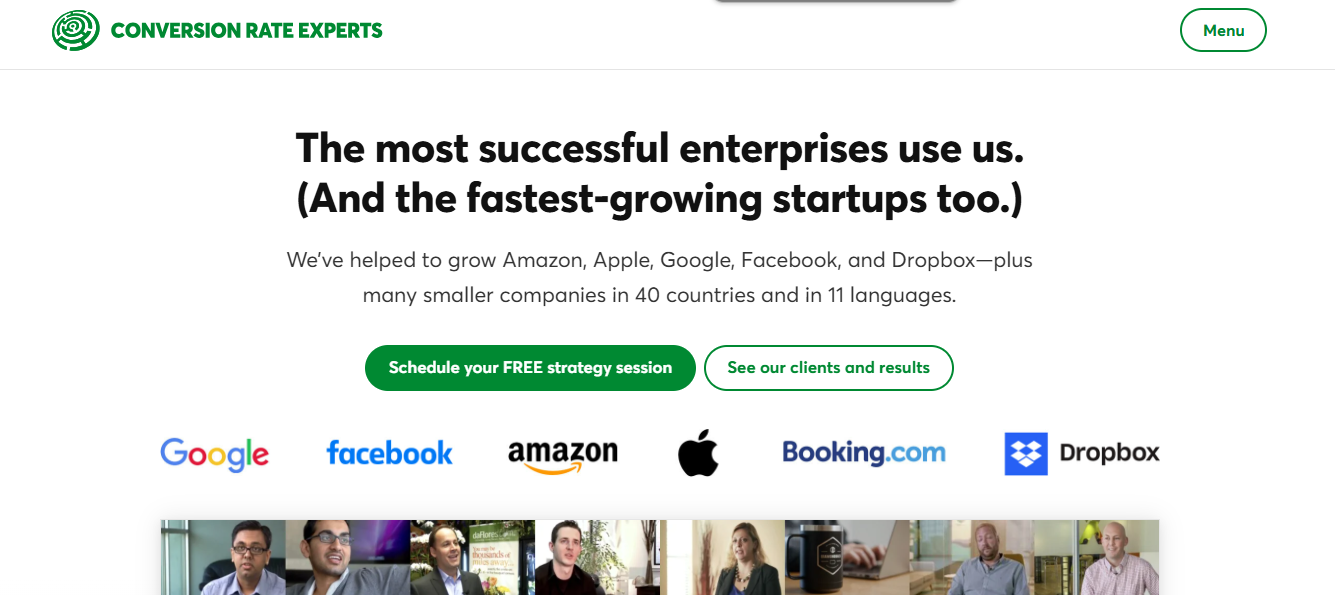Open thumbnail of bald man in dark shirt
Viewport: 1335px width, 595px height.
point(972,557)
